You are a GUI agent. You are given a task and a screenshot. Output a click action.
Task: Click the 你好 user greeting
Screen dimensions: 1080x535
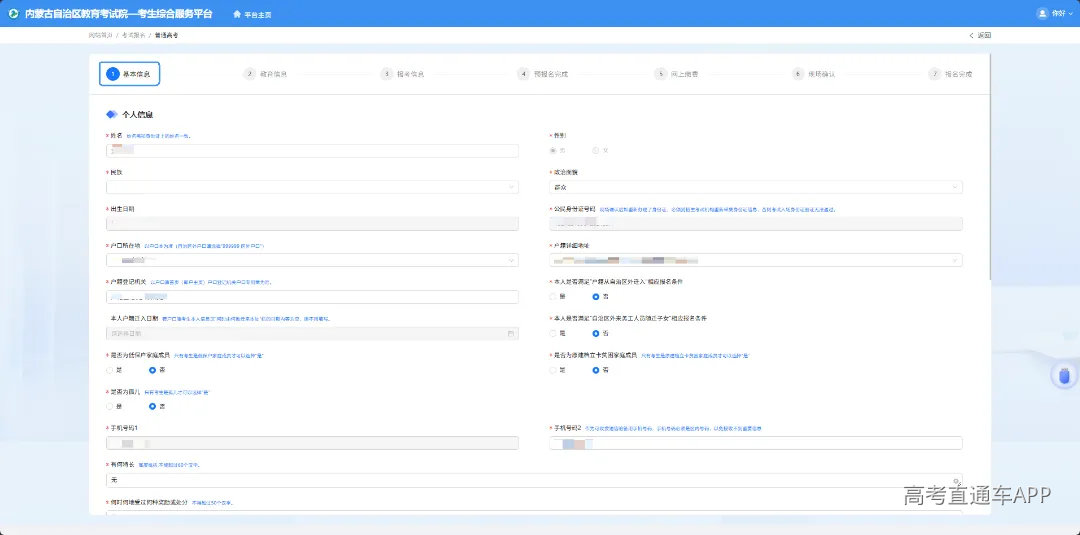pyautogui.click(x=1058, y=13)
